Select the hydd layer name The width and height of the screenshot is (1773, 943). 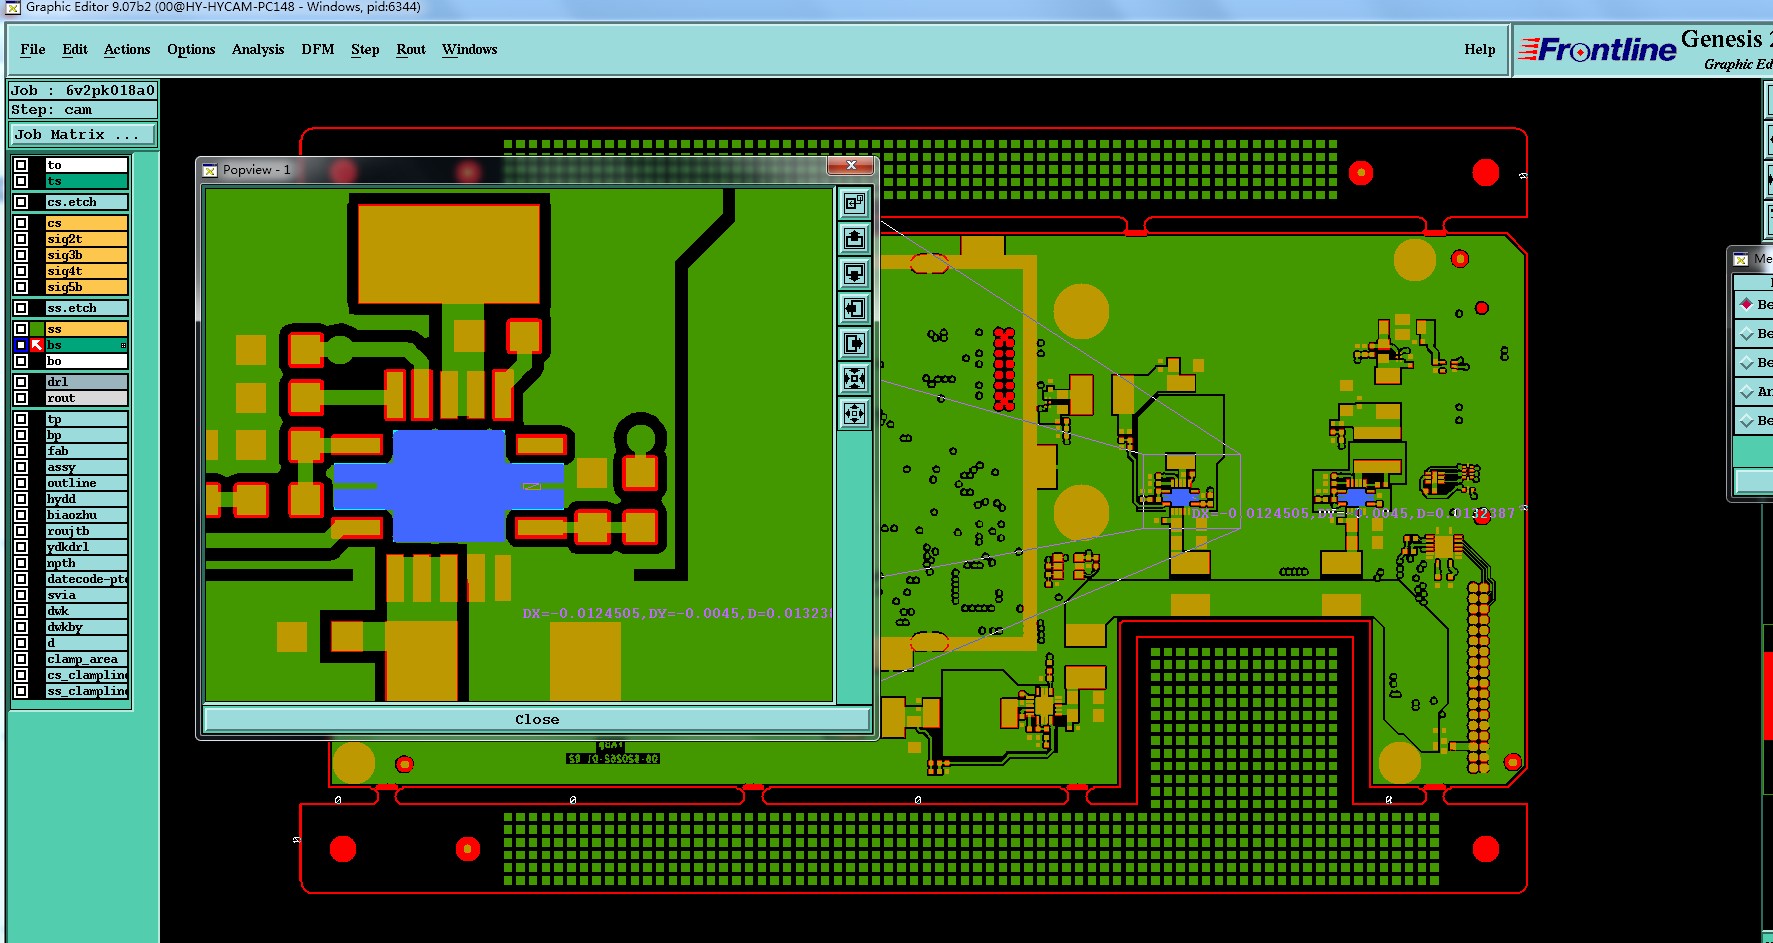(87, 499)
